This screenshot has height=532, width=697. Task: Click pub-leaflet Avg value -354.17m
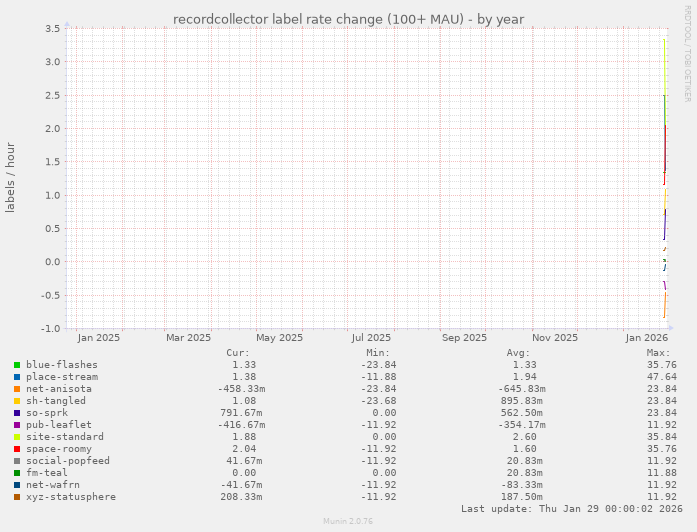click(x=522, y=425)
